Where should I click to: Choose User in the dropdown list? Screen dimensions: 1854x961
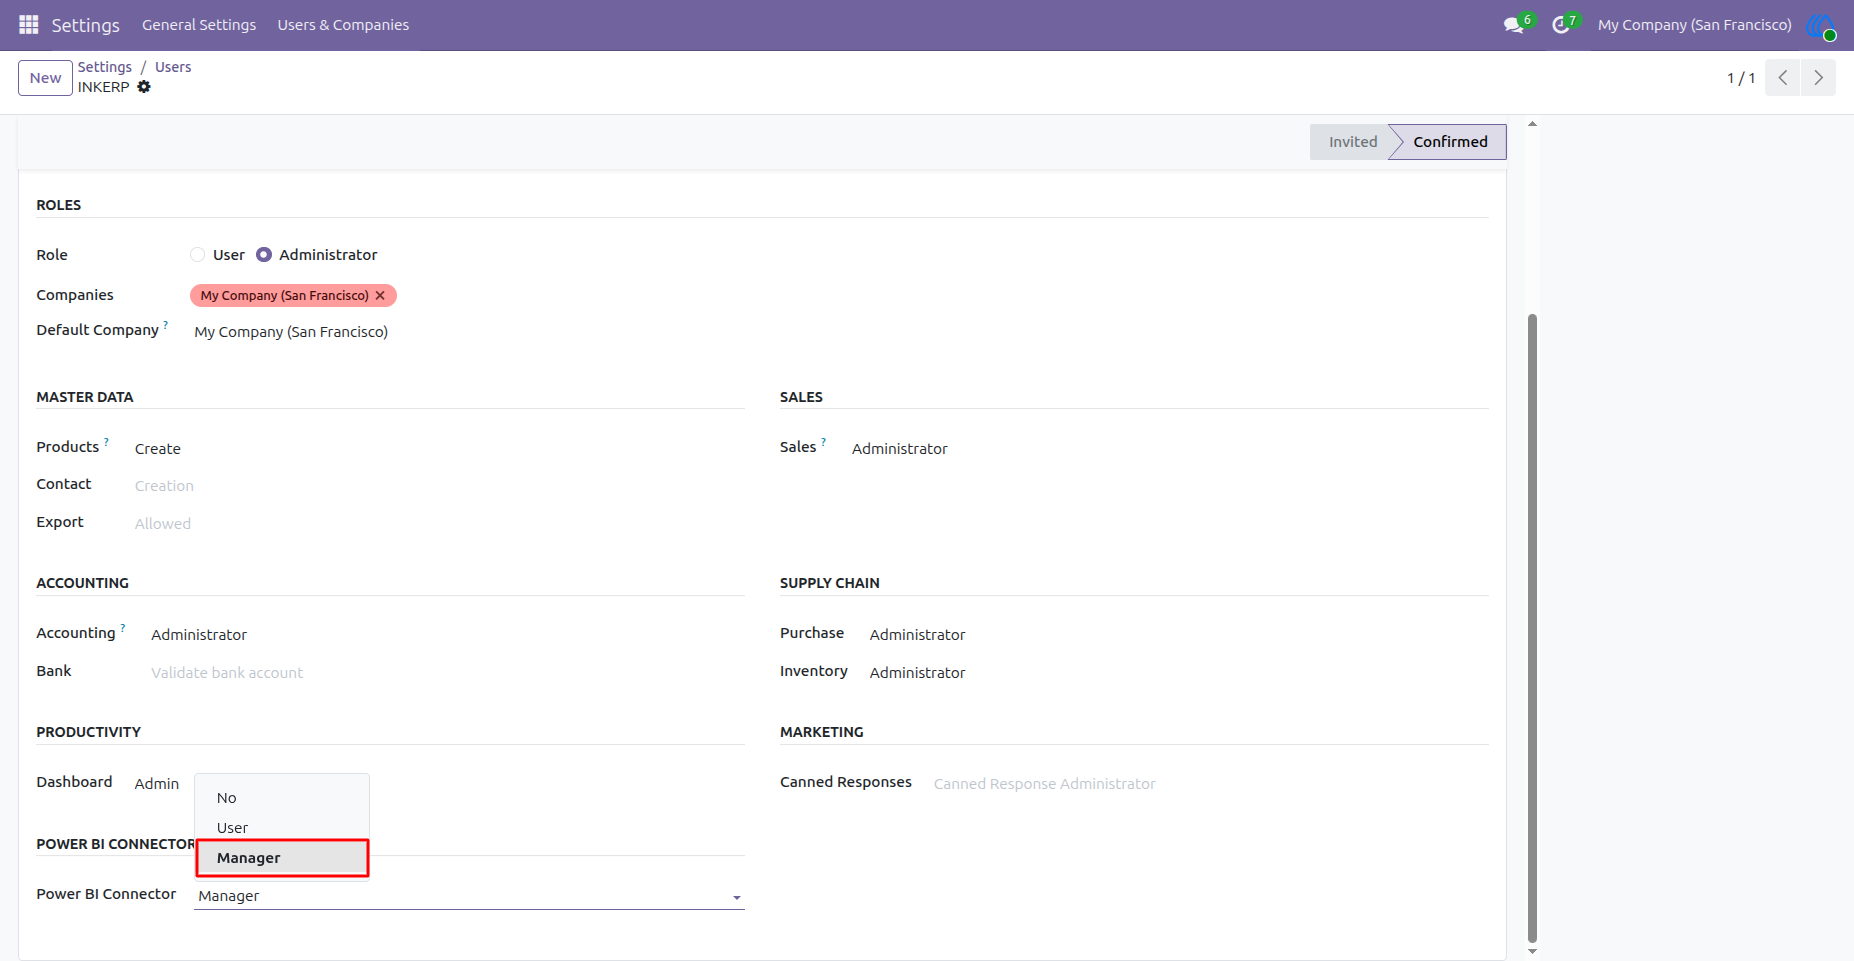click(282, 828)
